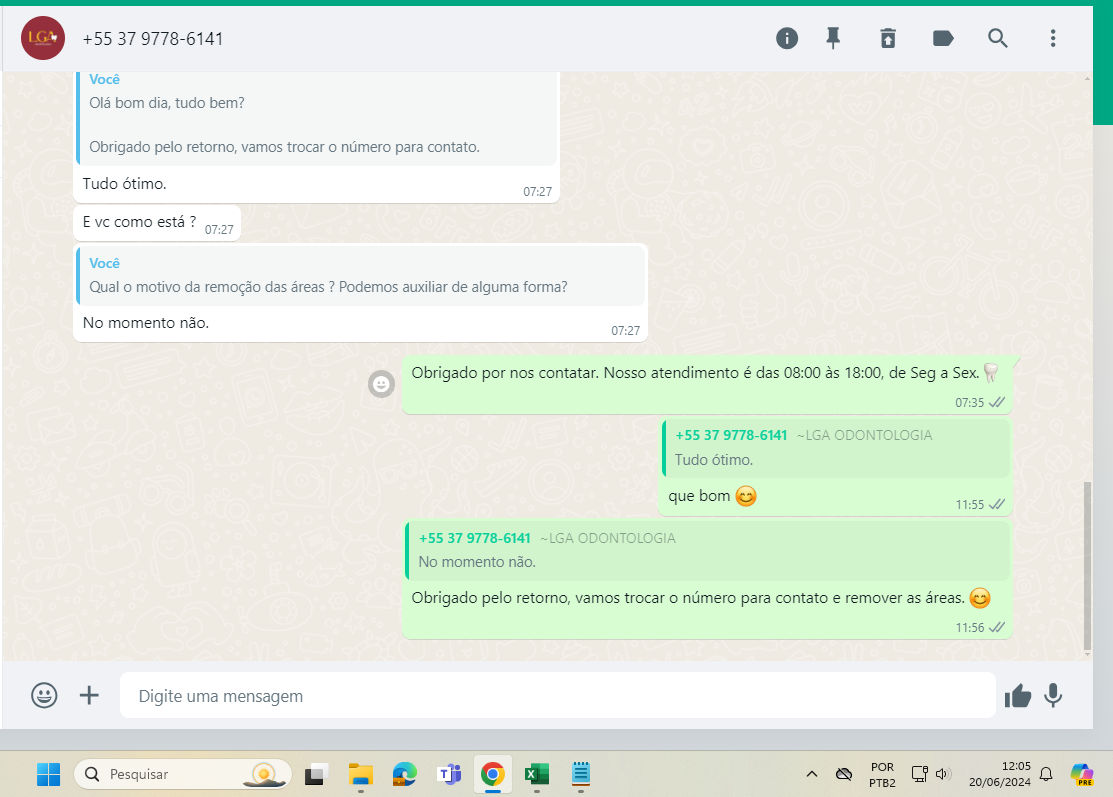Viewport: 1113px width, 797px height.
Task: Open Task View on taskbar
Action: coord(314,774)
